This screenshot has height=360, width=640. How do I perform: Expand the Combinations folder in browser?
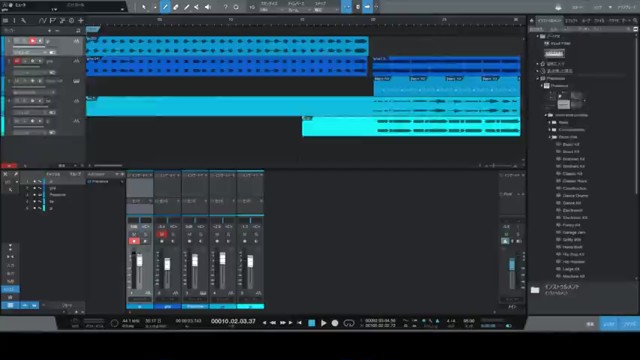550,130
